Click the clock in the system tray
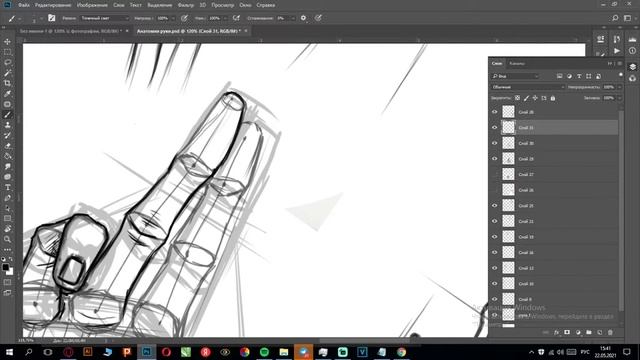This screenshot has height=360, width=640. [605, 352]
